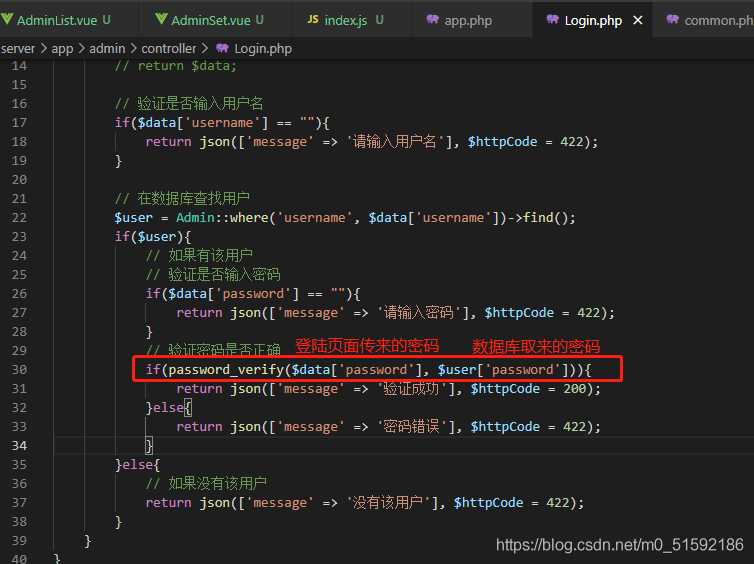Click the PHP elephant icon on common.php tab
This screenshot has width=754, height=564.
[x=673, y=19]
